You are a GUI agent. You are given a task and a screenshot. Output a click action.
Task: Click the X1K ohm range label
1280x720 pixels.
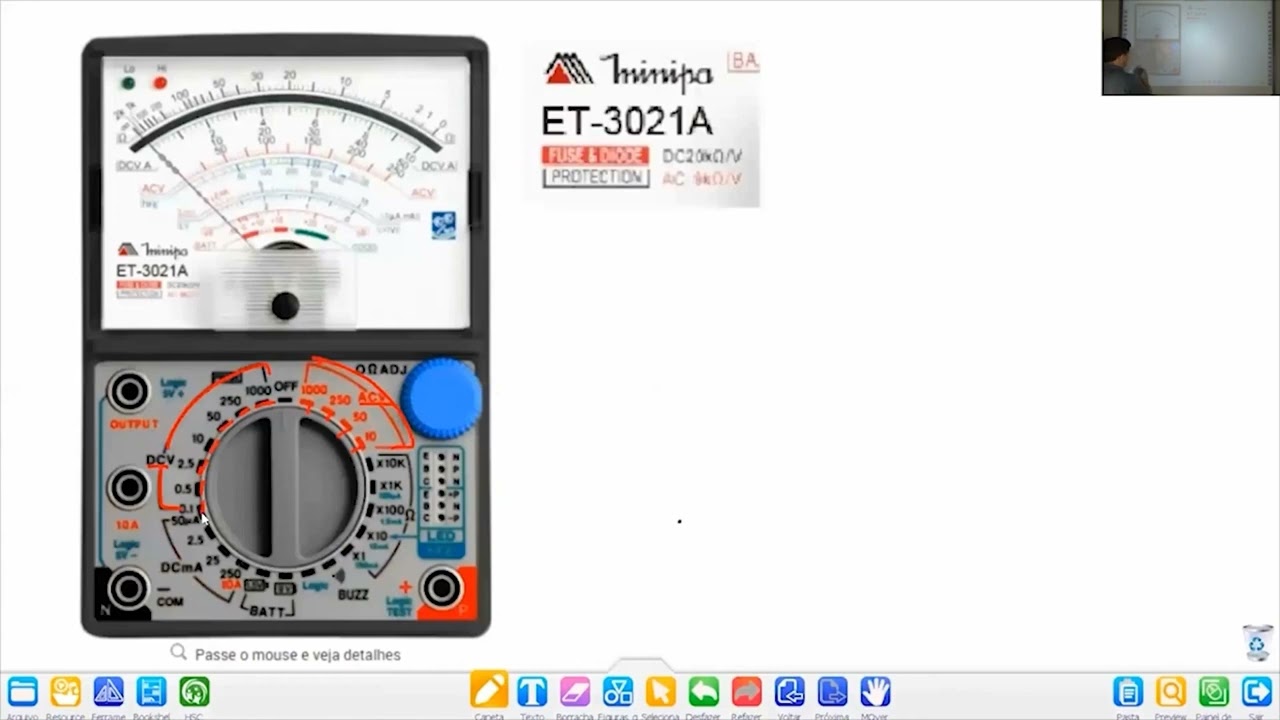coord(390,486)
